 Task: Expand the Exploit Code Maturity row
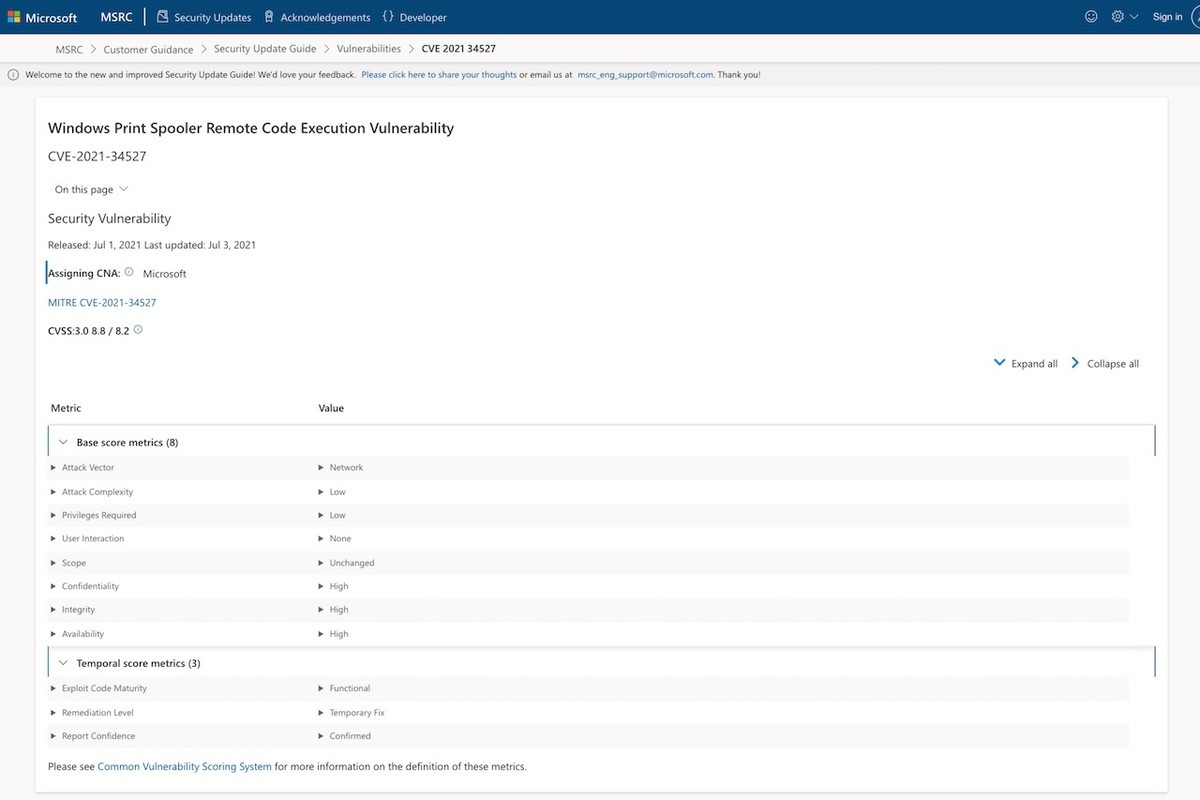(x=54, y=689)
